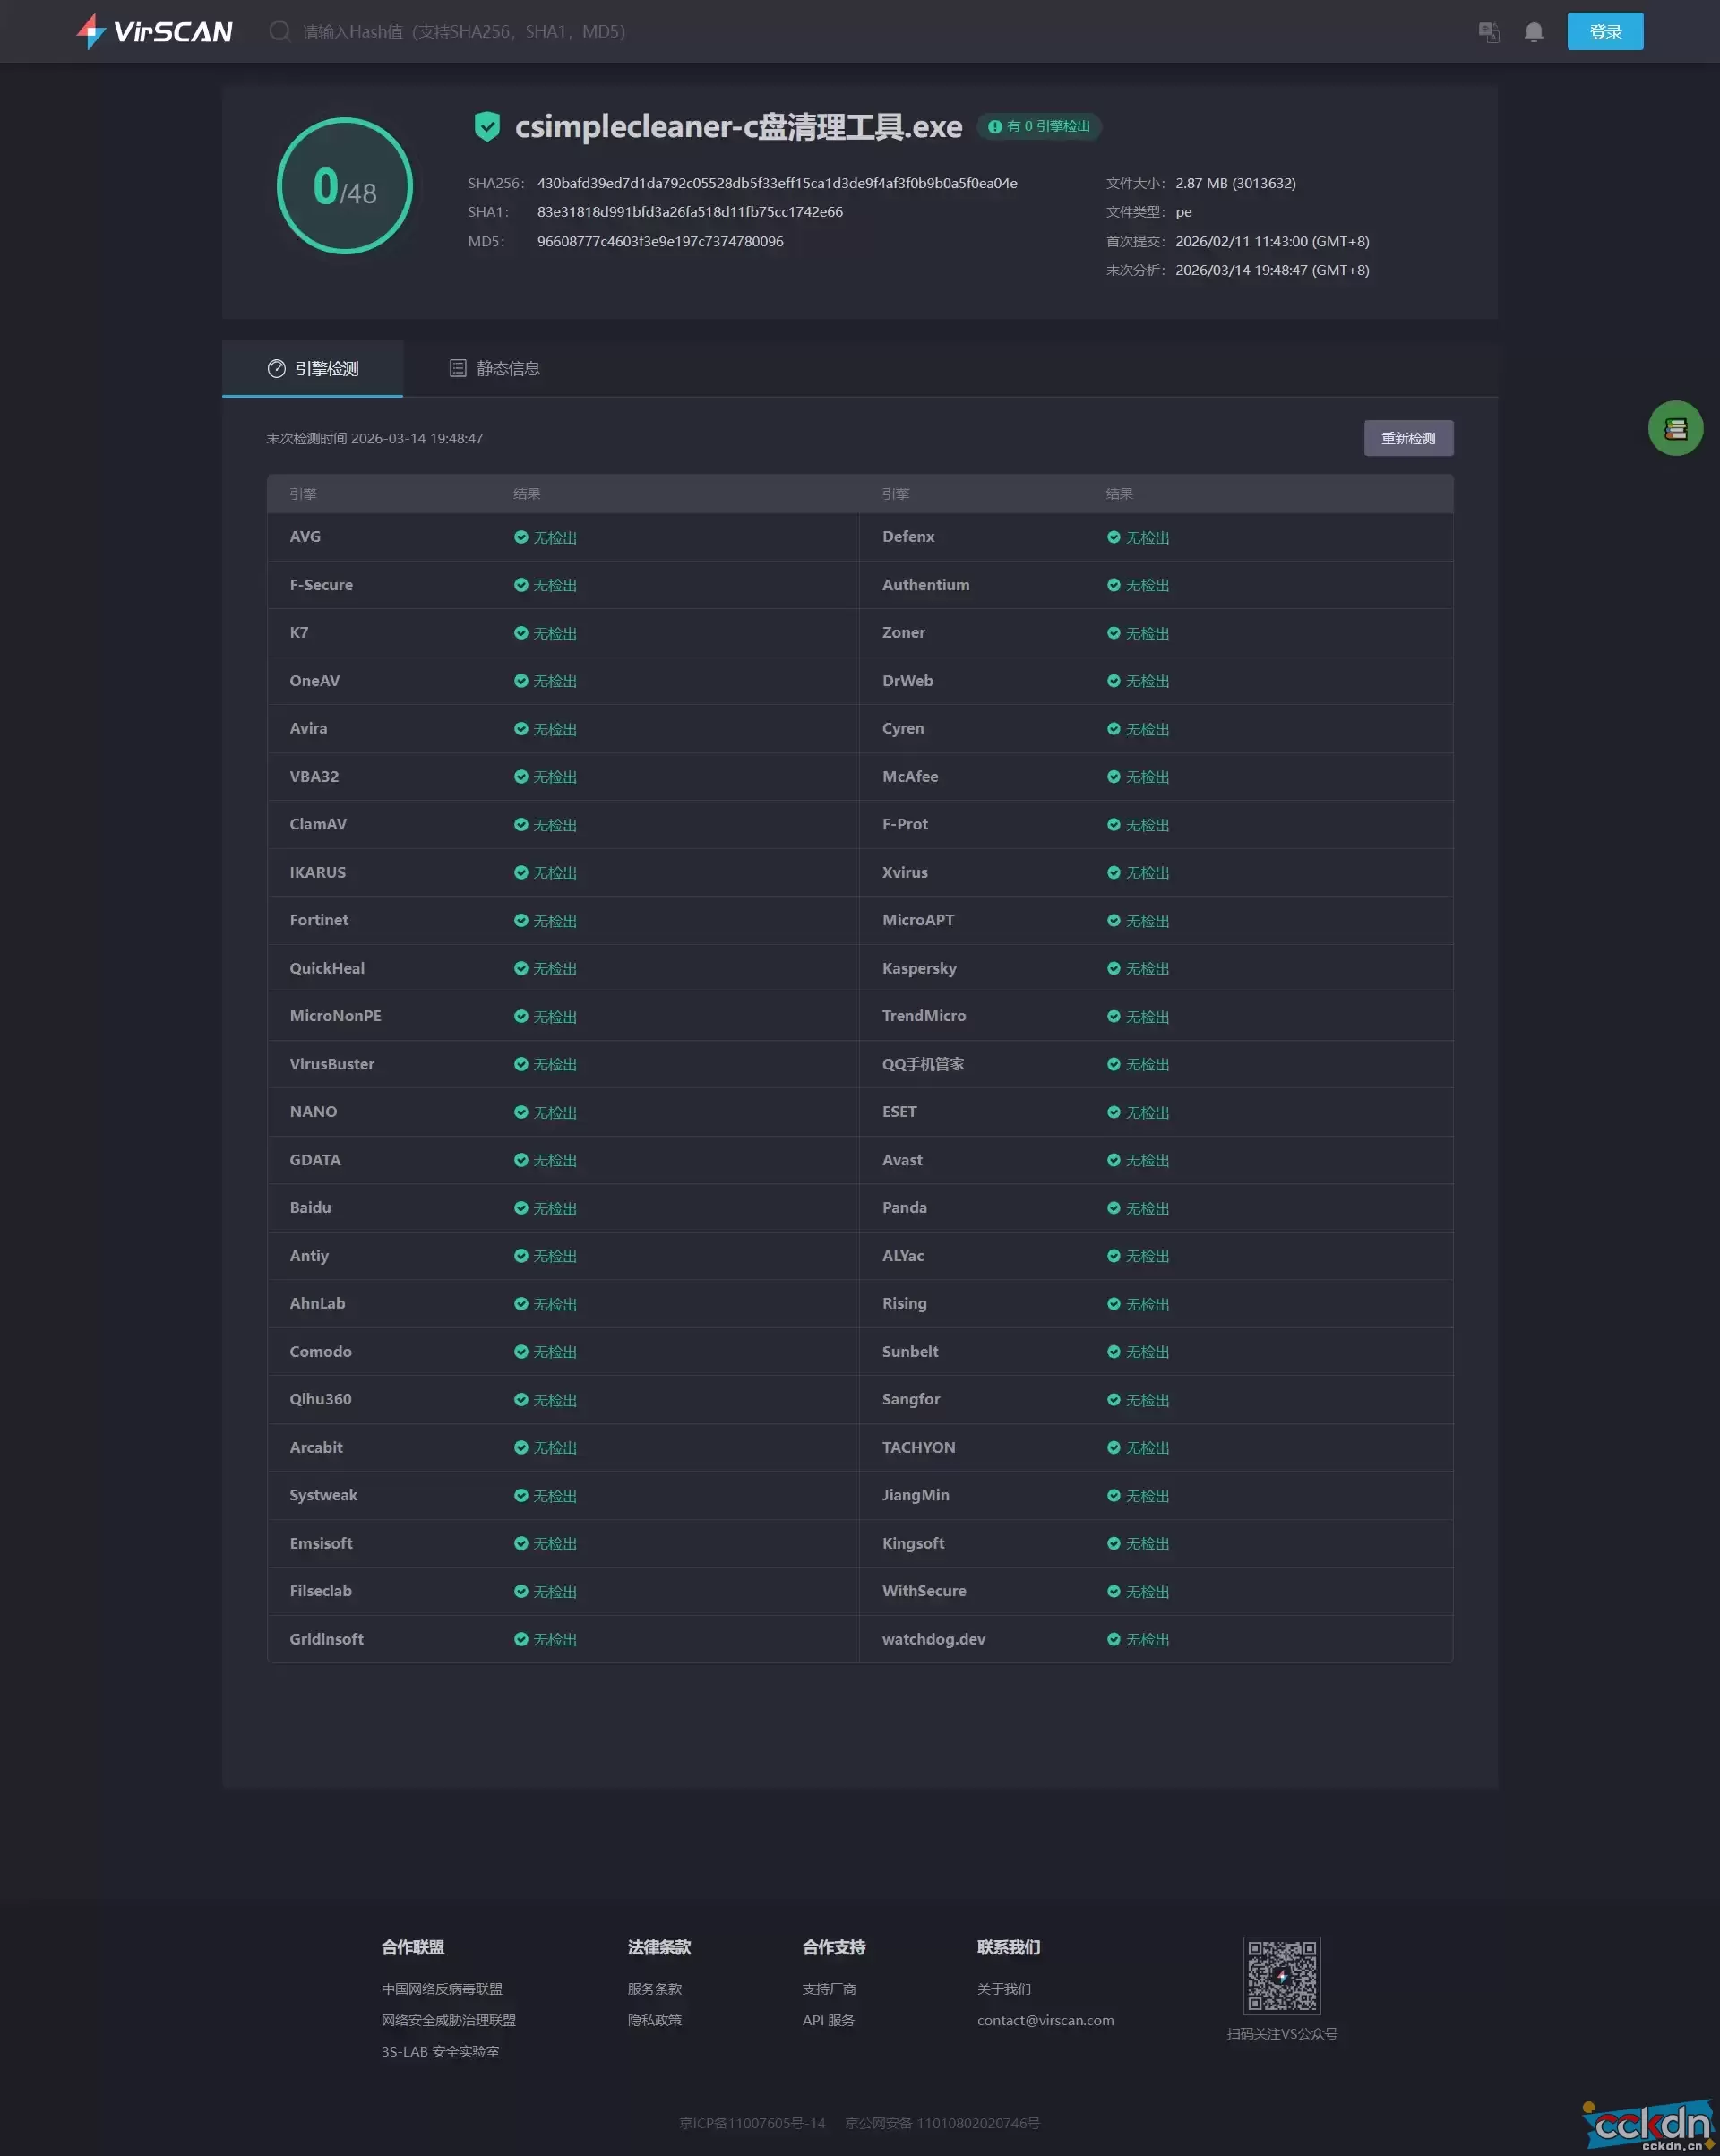Click the Kaspersky result checkmark icon
The image size is (1720, 2156).
tap(1113, 968)
